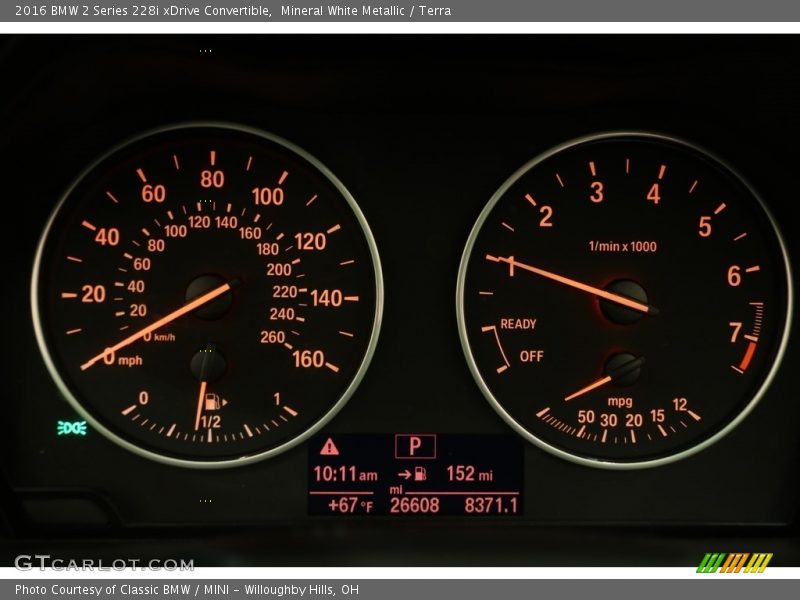
Task: Click the speedometer needle center hub
Action: point(207,297)
